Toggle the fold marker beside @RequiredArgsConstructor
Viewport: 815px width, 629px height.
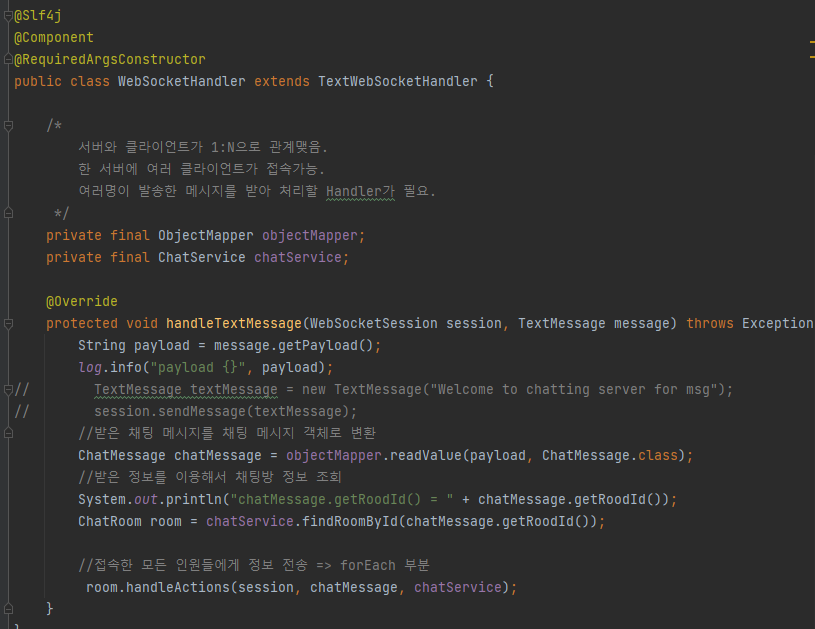pyautogui.click(x=8, y=59)
